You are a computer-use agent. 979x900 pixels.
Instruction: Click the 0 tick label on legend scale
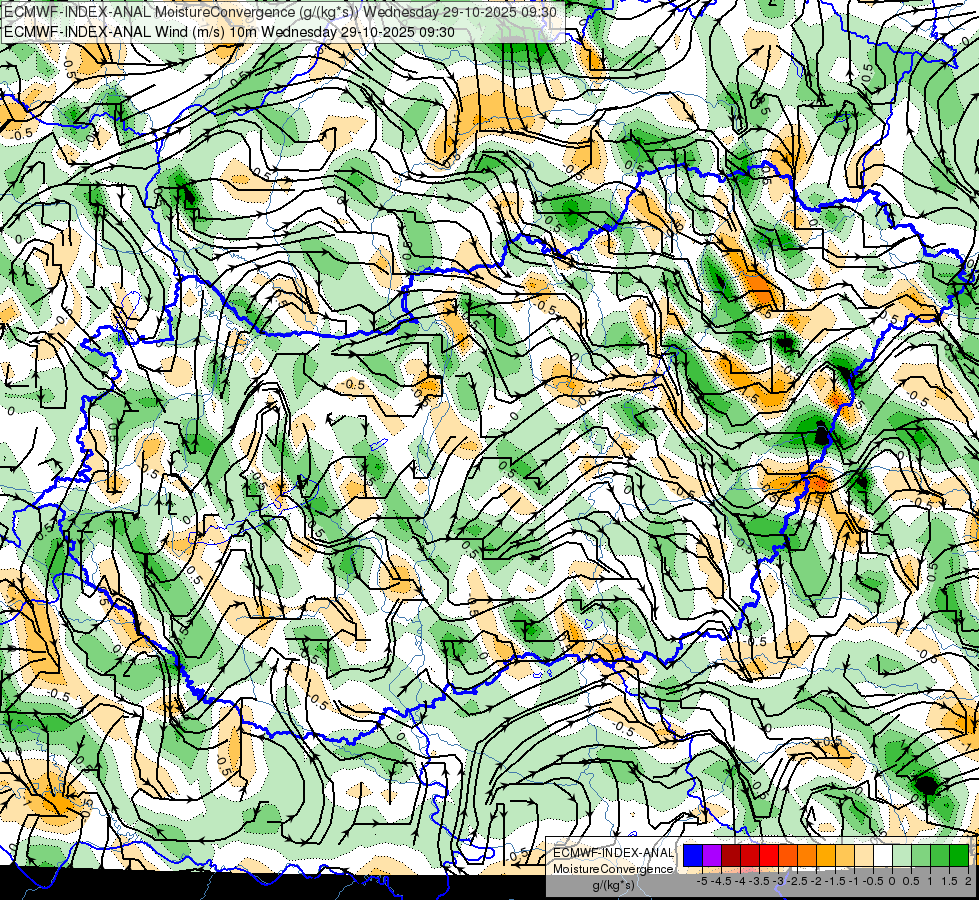892,881
